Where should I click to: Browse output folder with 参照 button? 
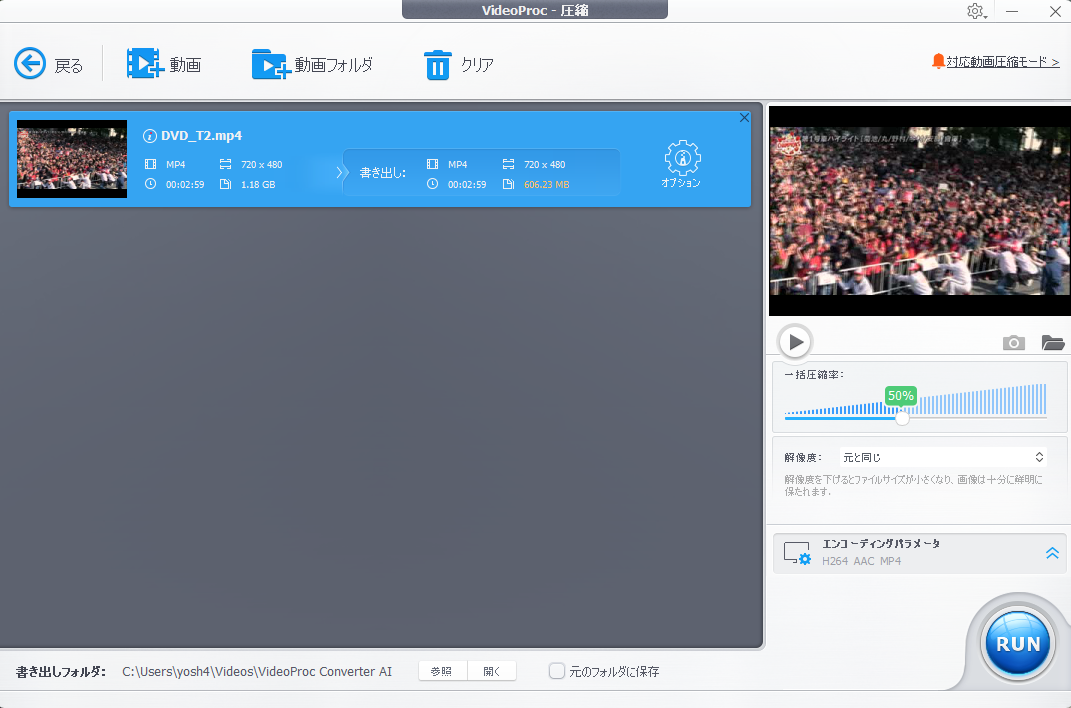click(443, 671)
